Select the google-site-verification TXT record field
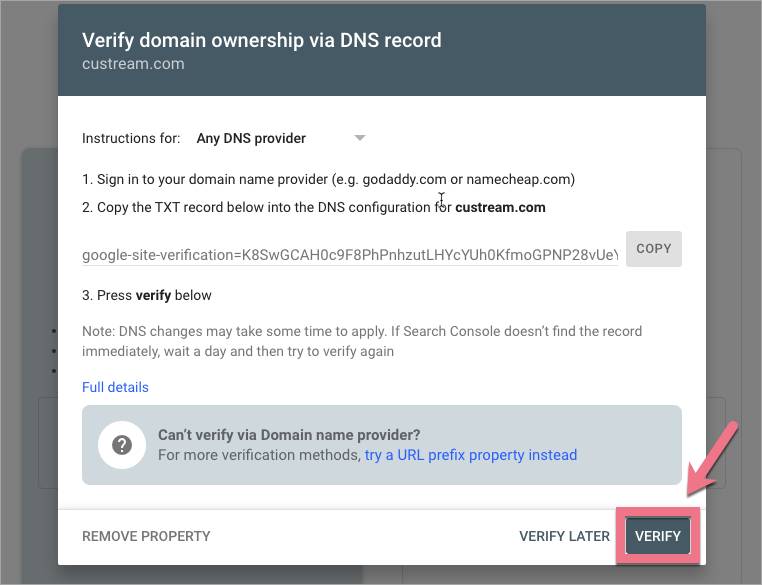 (x=350, y=255)
